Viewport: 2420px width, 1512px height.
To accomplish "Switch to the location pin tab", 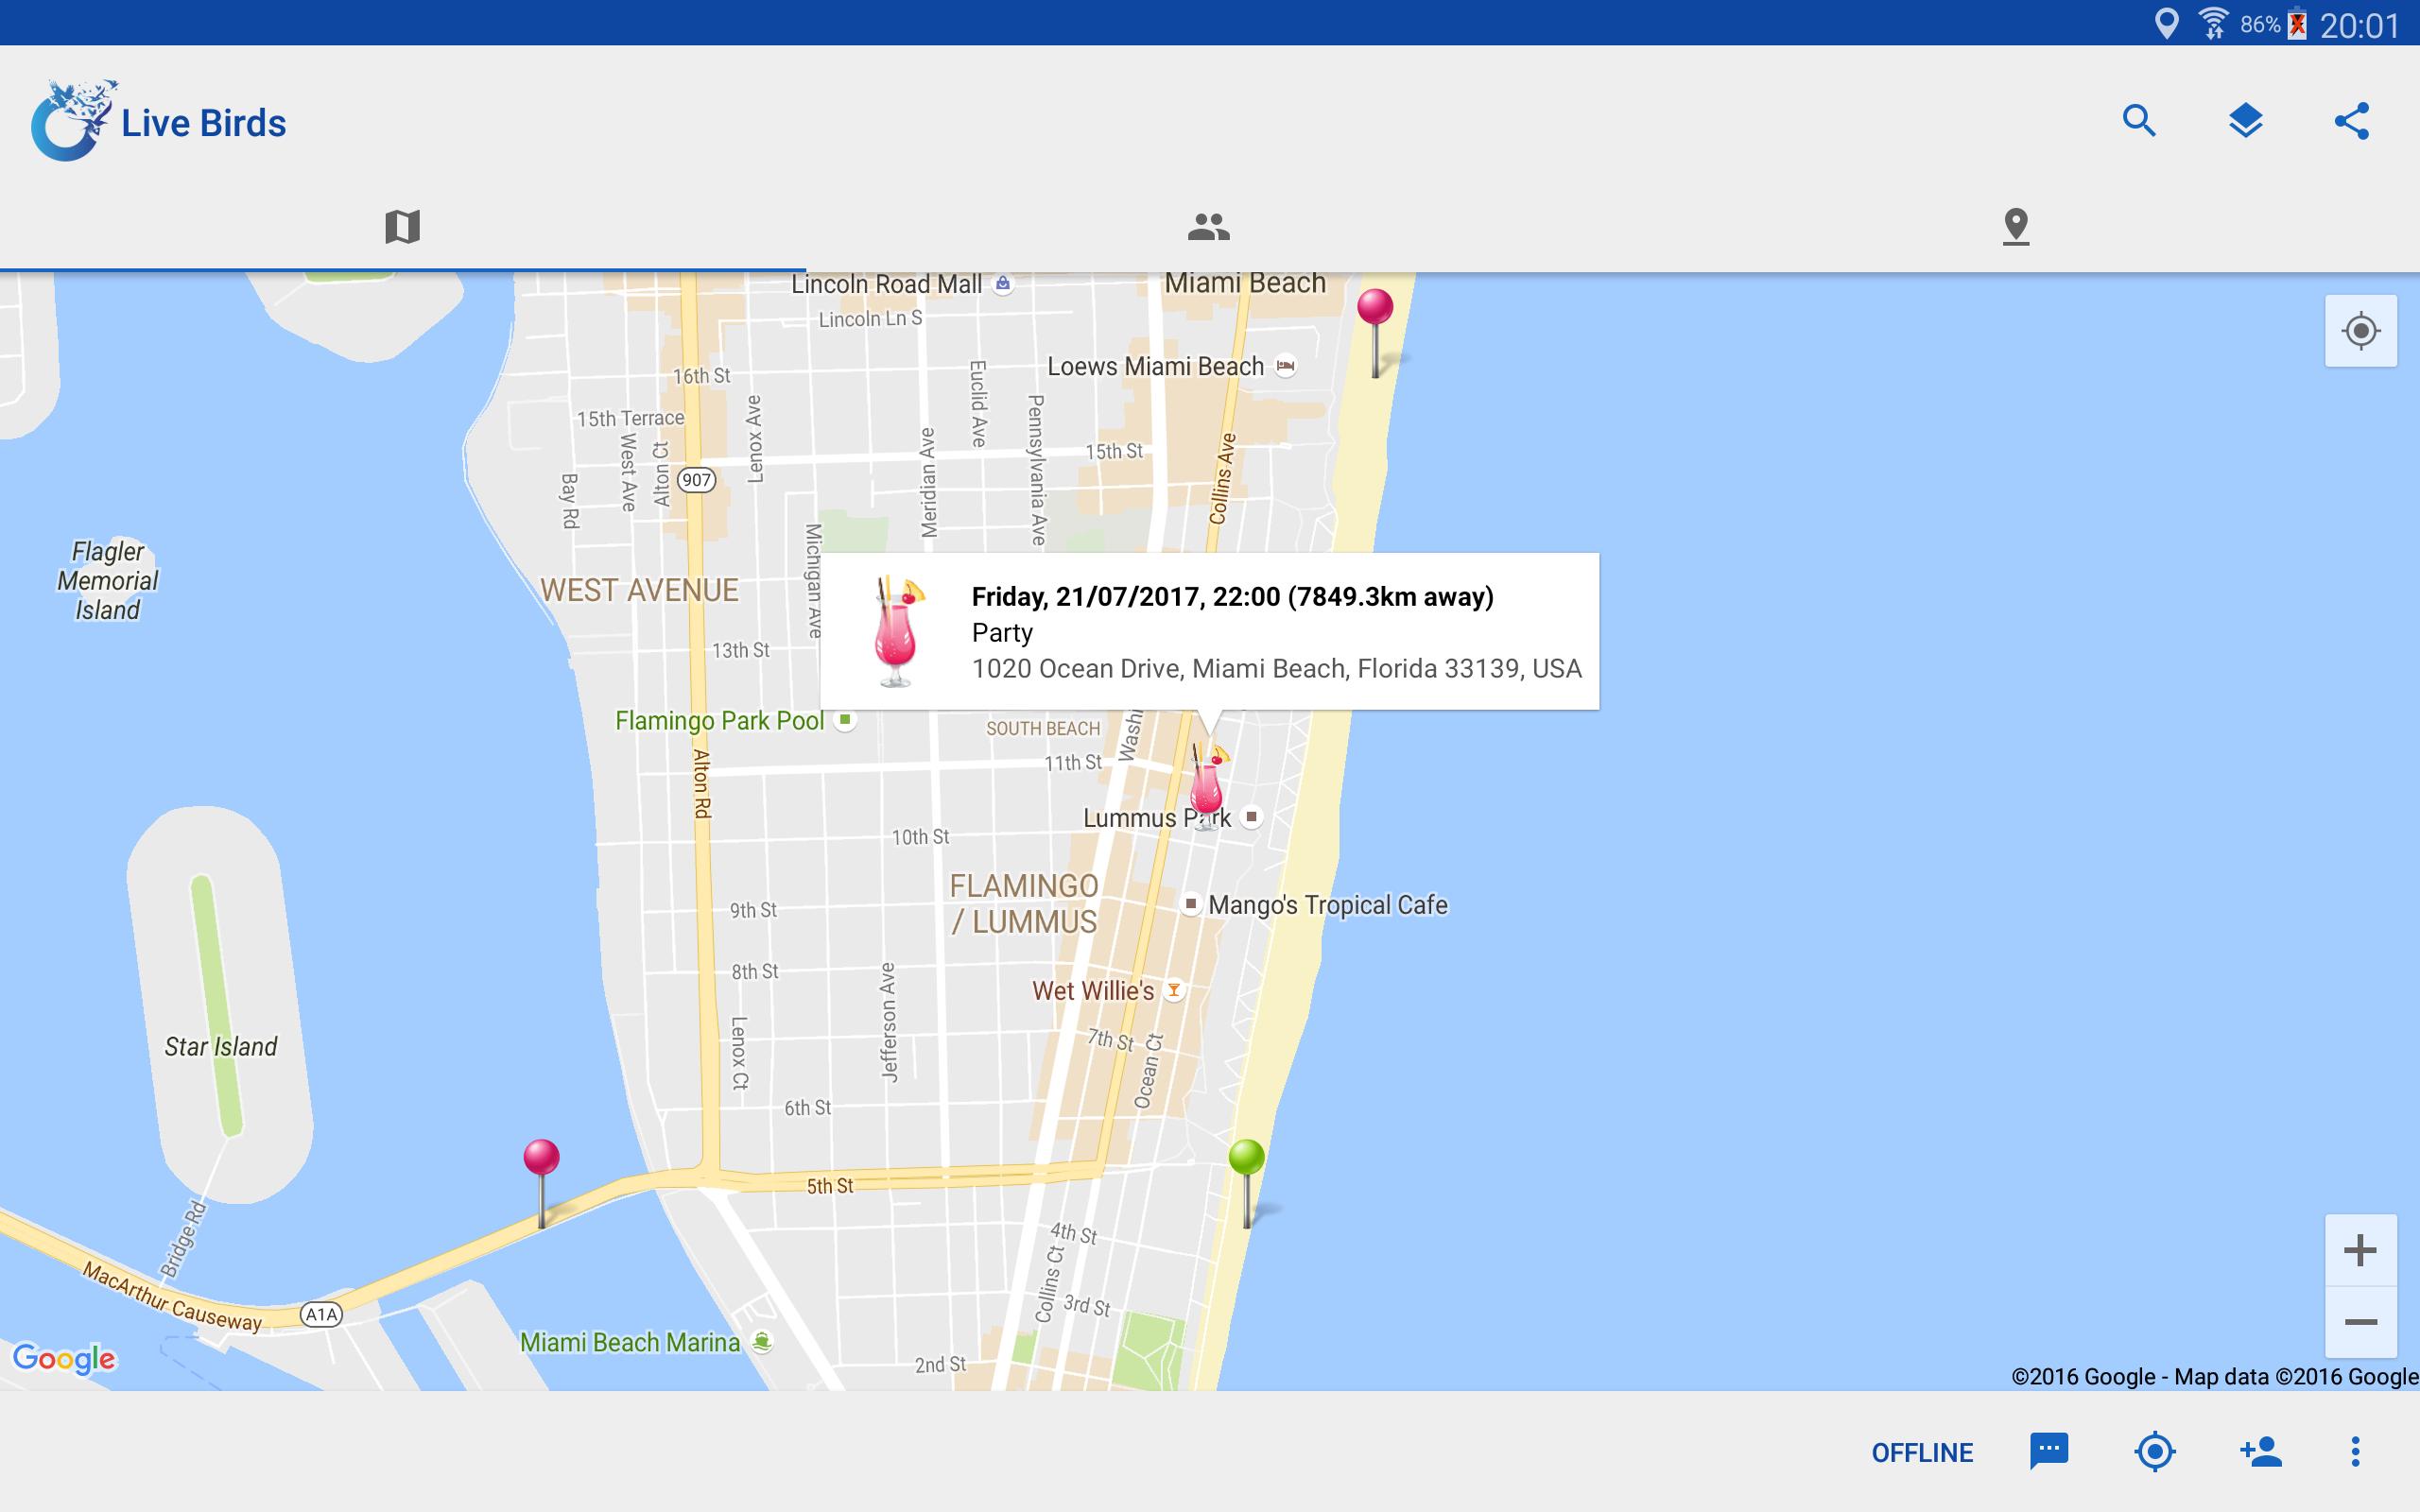I will [x=2016, y=226].
